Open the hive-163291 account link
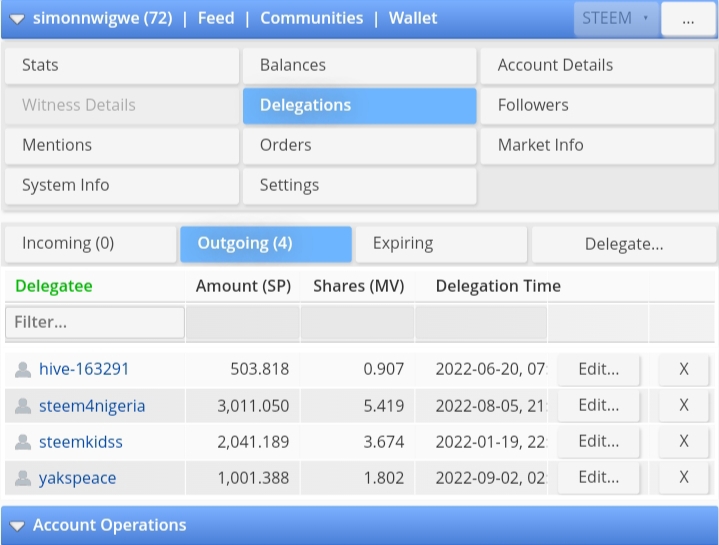 coord(84,370)
